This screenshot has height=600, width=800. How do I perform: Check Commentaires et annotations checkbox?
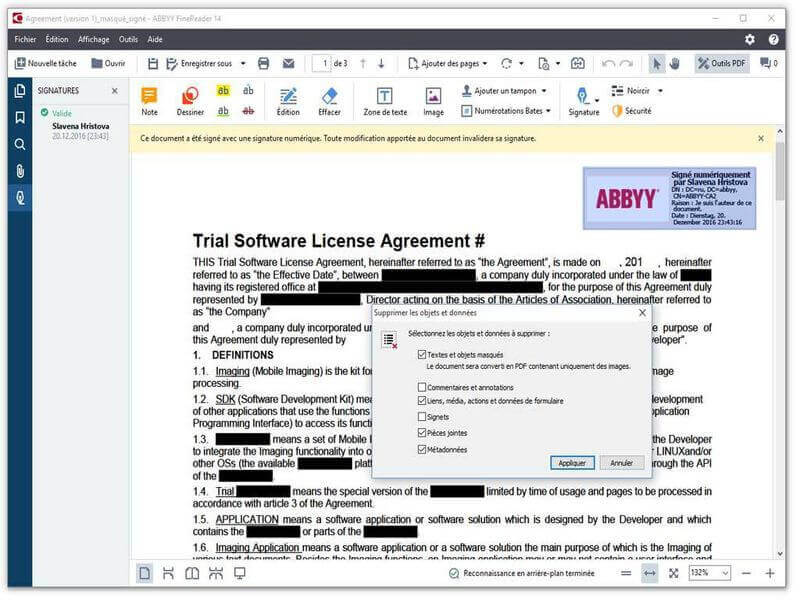[x=422, y=387]
